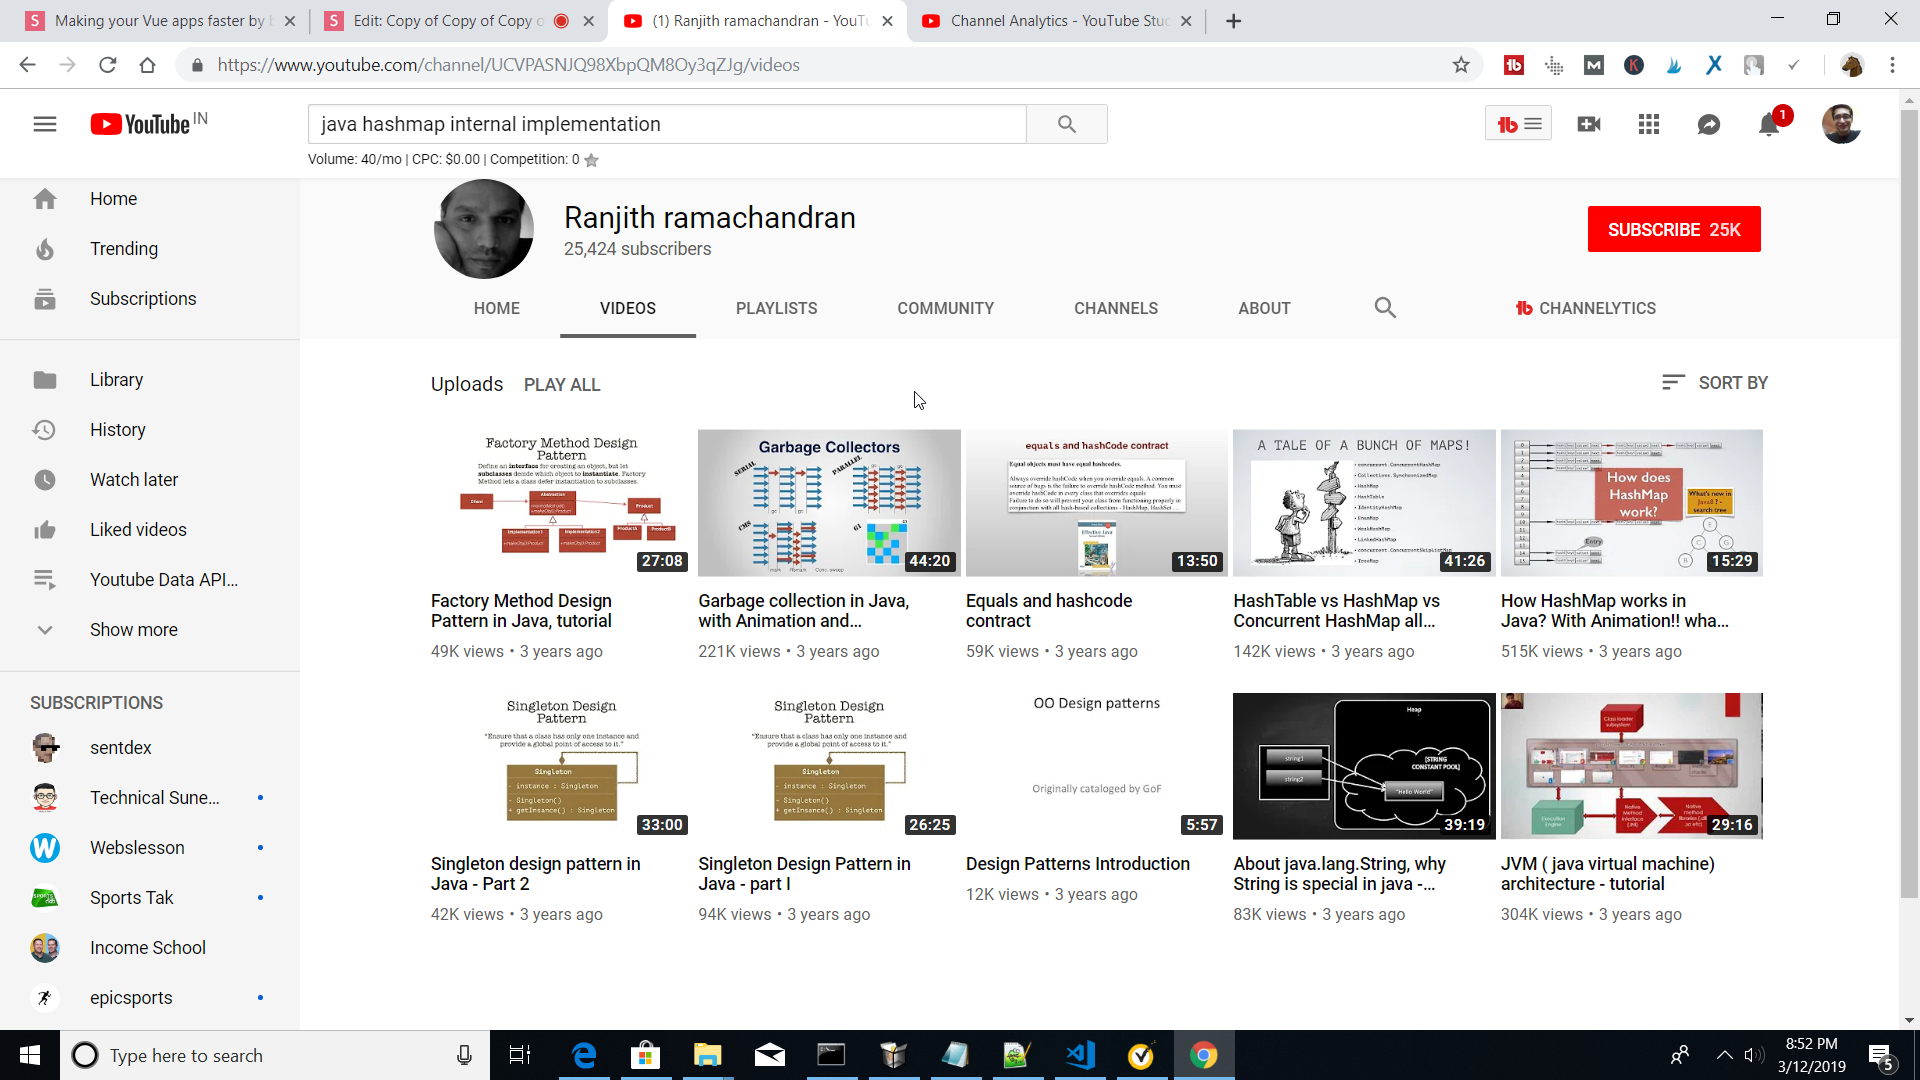The image size is (1920, 1080).
Task: Click the search magnifier button
Action: [x=1066, y=124]
